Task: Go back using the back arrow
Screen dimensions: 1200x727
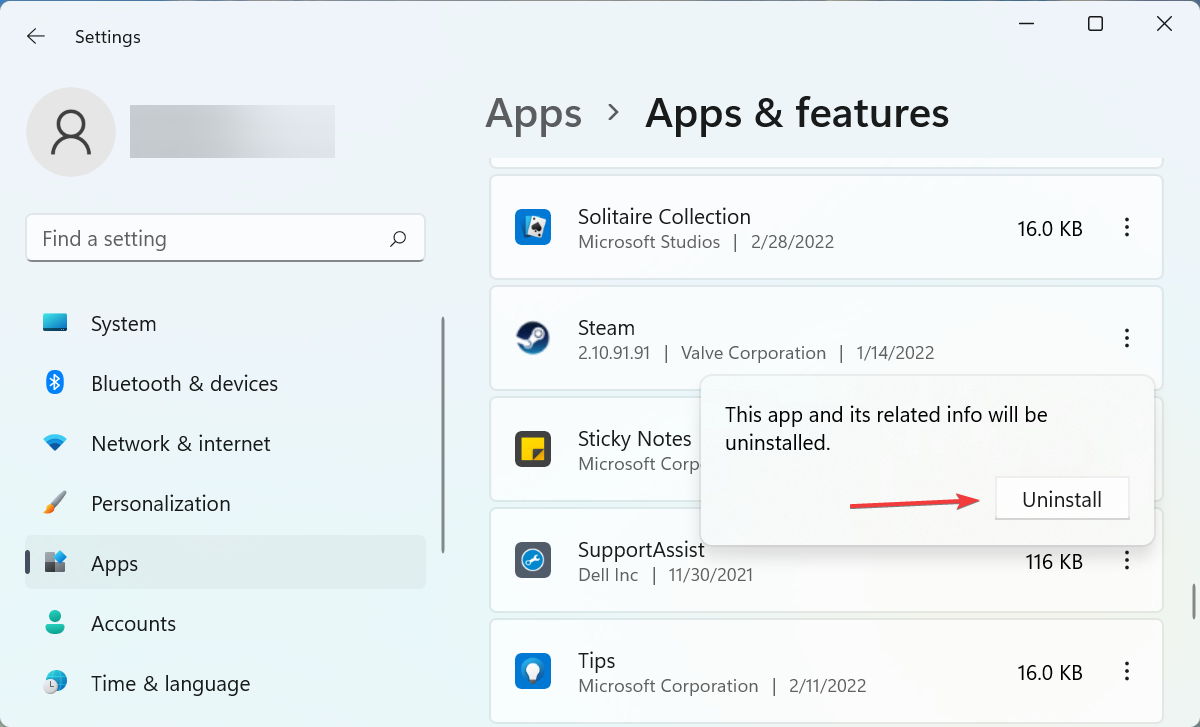Action: pos(36,37)
